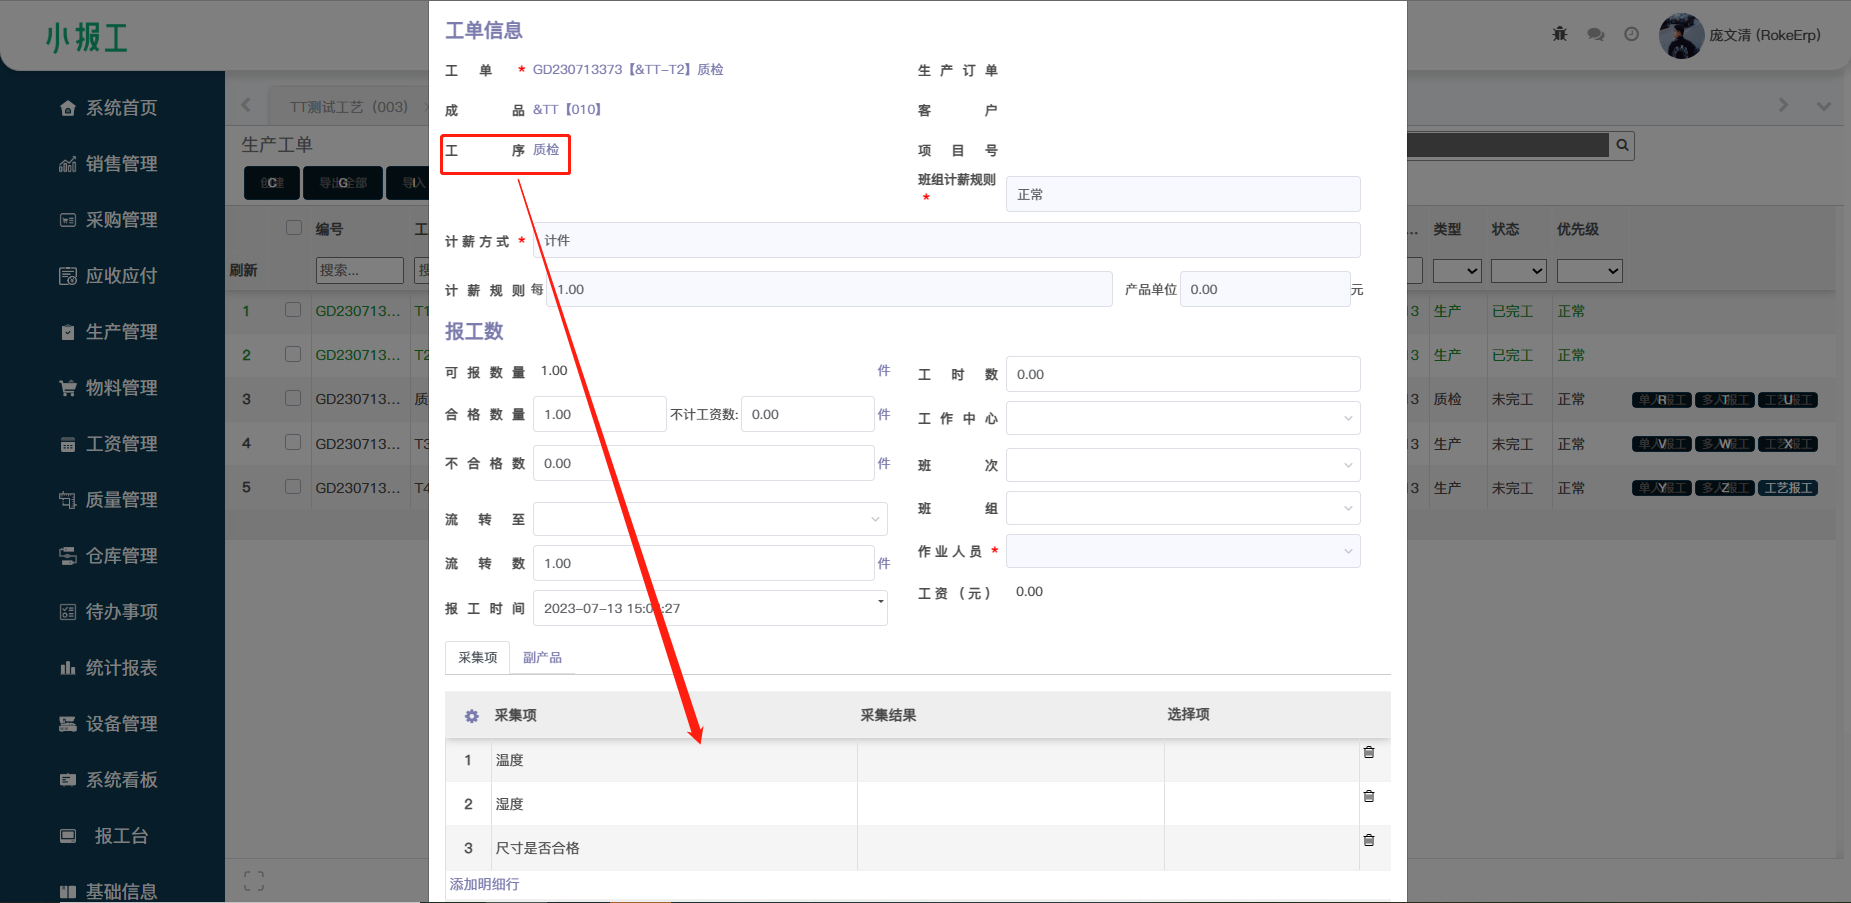
Task: Check the checkbox for row 1
Action: (293, 310)
